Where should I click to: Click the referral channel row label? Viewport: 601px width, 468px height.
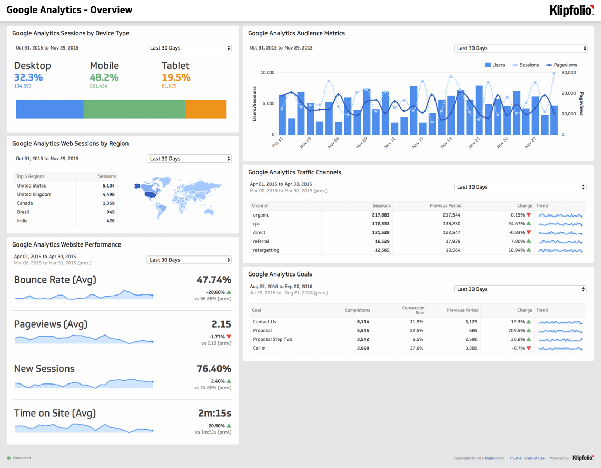(261, 241)
